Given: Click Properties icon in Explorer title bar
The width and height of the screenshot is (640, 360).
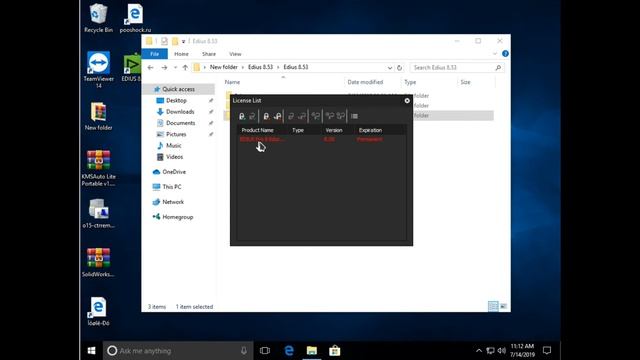Looking at the screenshot, I should 164,41.
